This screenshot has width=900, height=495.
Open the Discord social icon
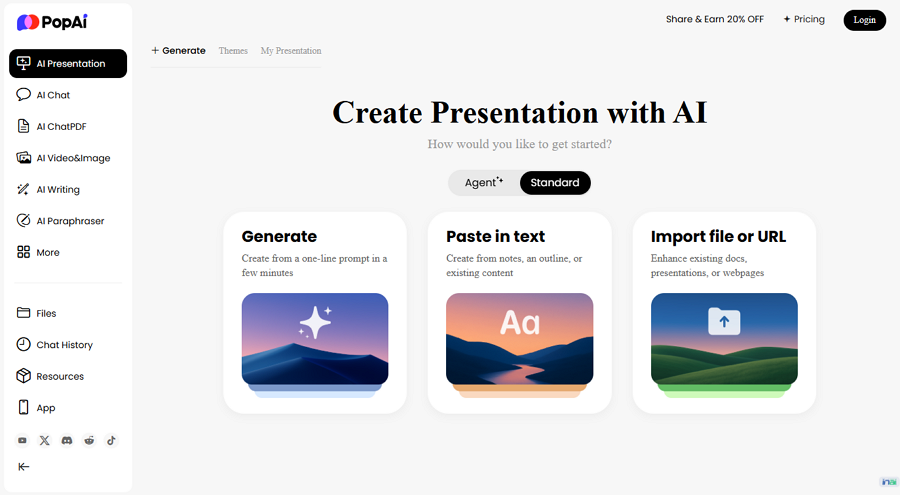(67, 440)
